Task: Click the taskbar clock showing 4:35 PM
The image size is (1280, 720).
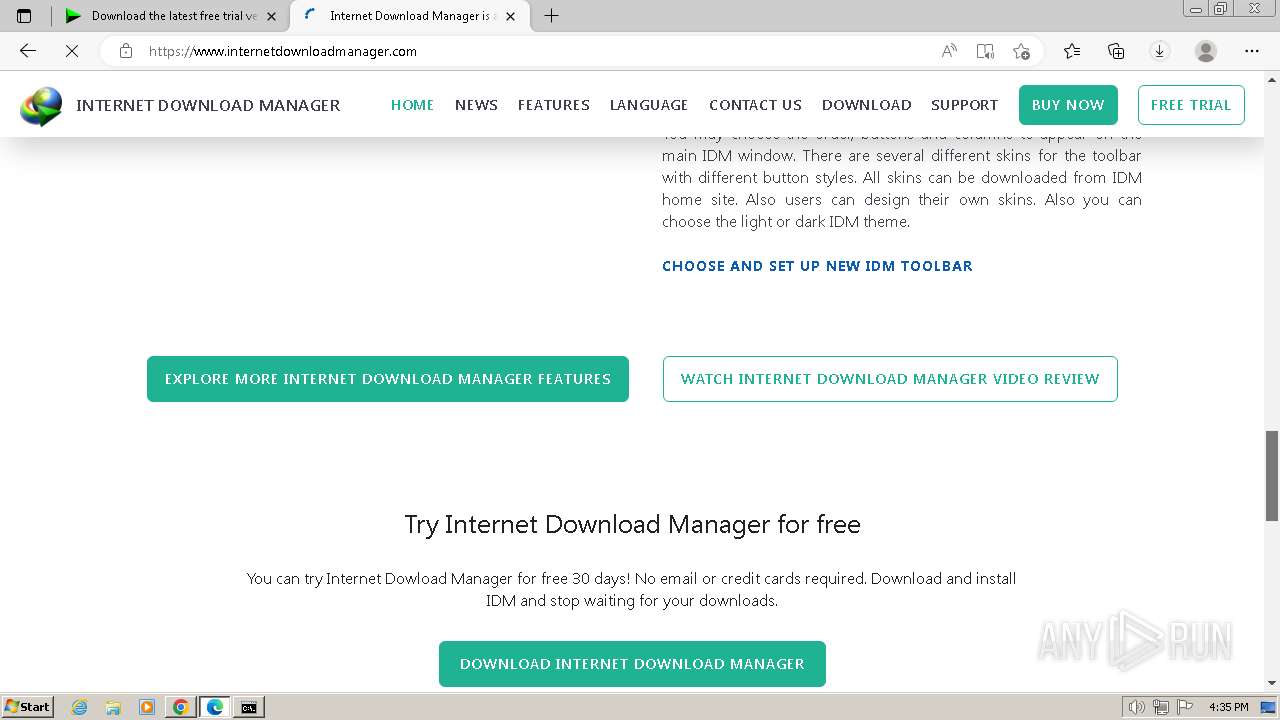Action: (x=1228, y=707)
